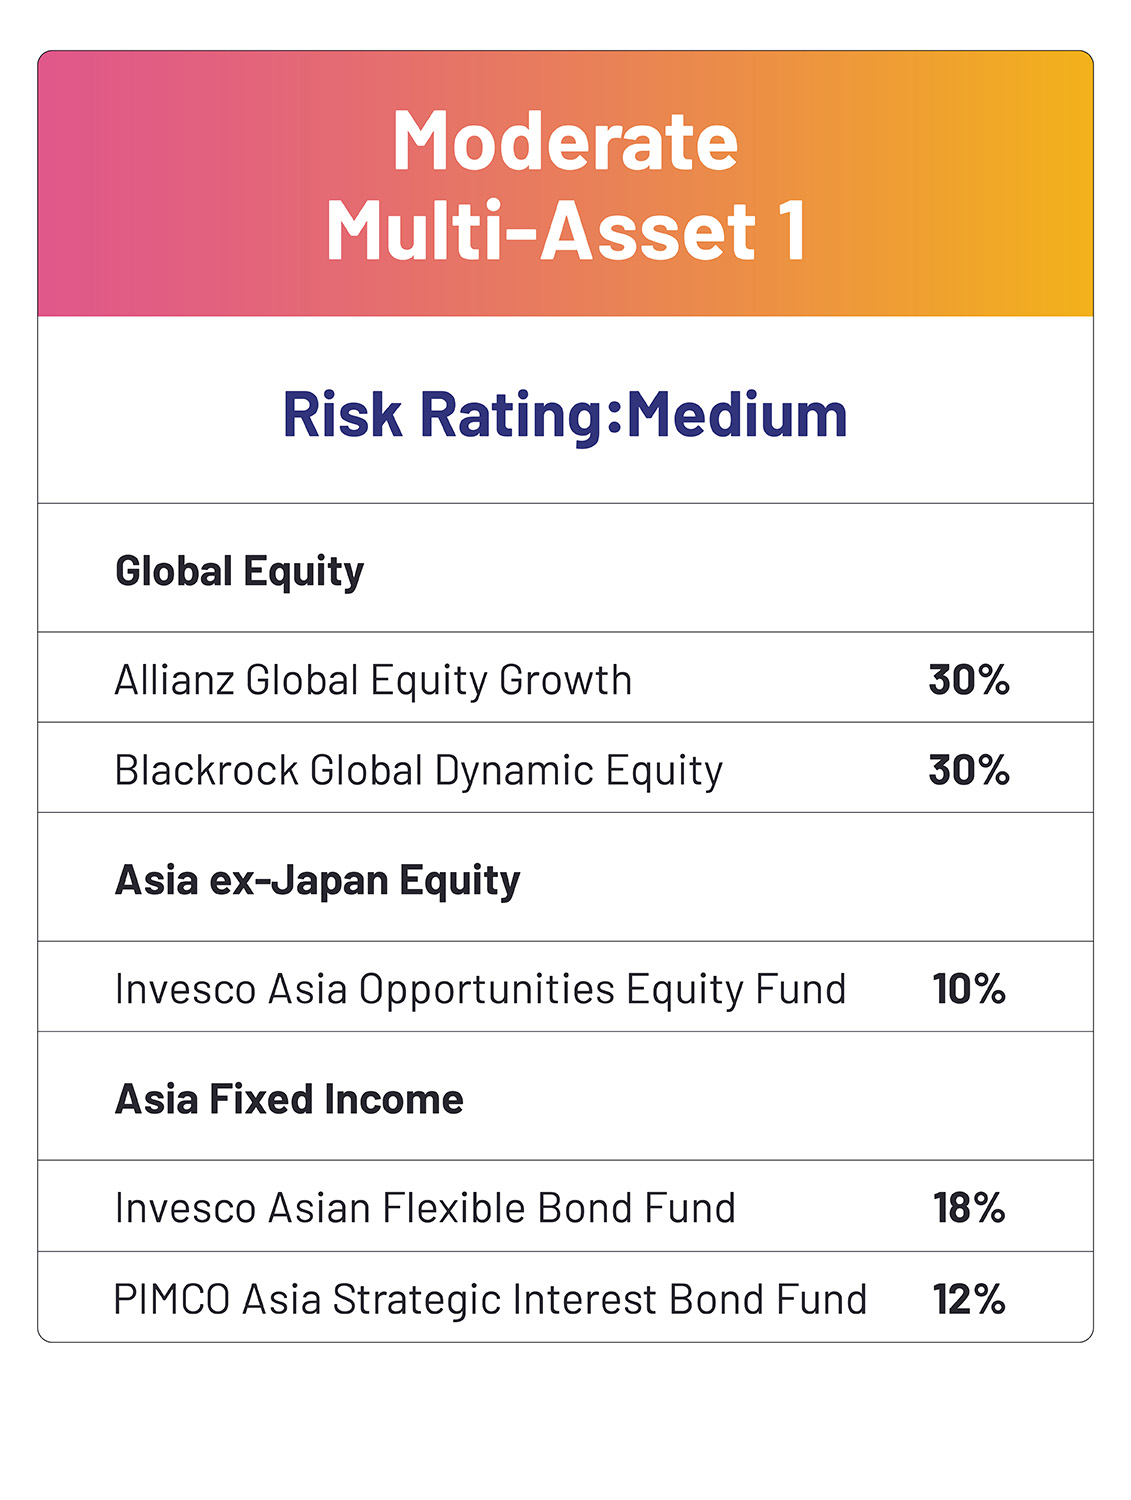Select the Risk Rating: Medium heading
This screenshot has width=1131, height=1500.
coord(565,414)
